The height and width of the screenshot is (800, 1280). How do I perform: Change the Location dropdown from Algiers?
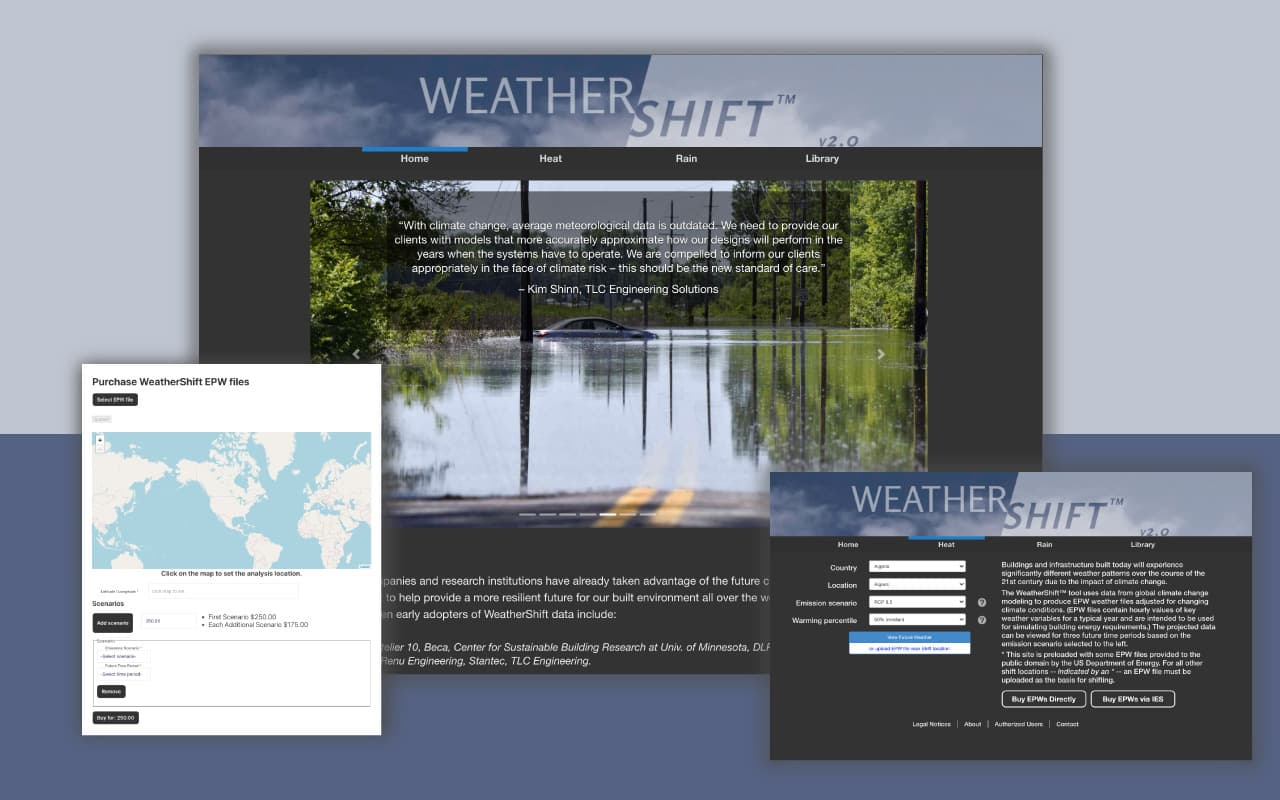pyautogui.click(x=916, y=585)
